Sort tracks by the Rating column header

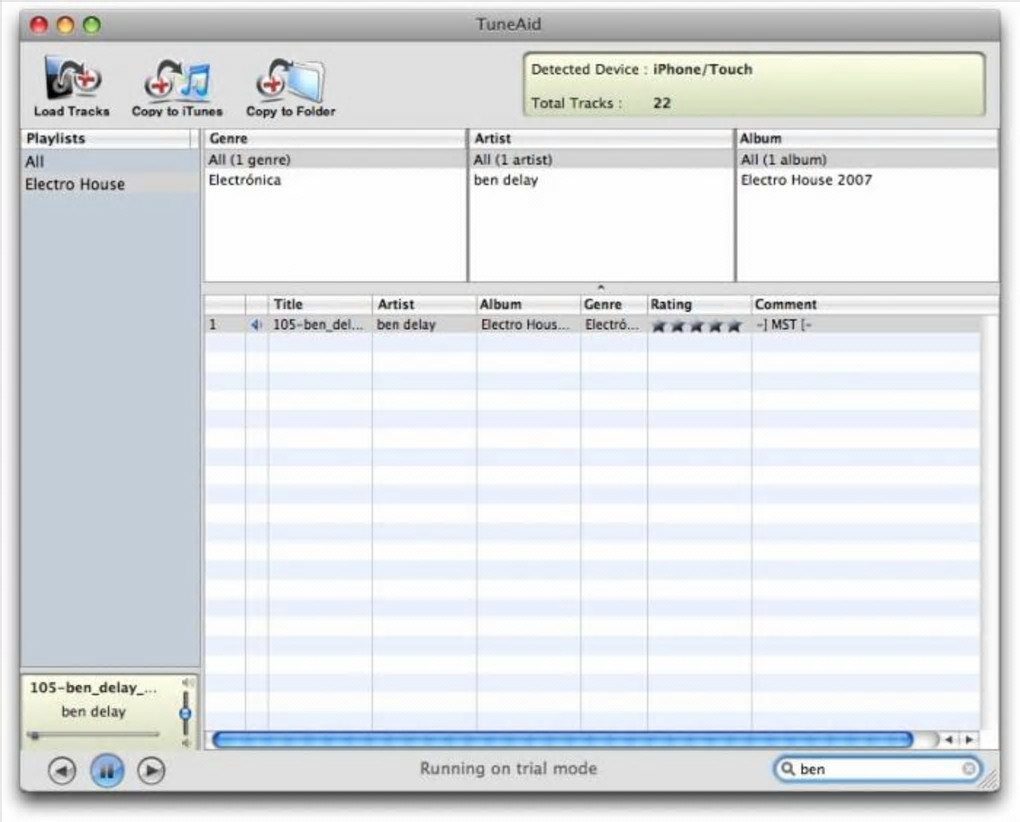(x=699, y=304)
